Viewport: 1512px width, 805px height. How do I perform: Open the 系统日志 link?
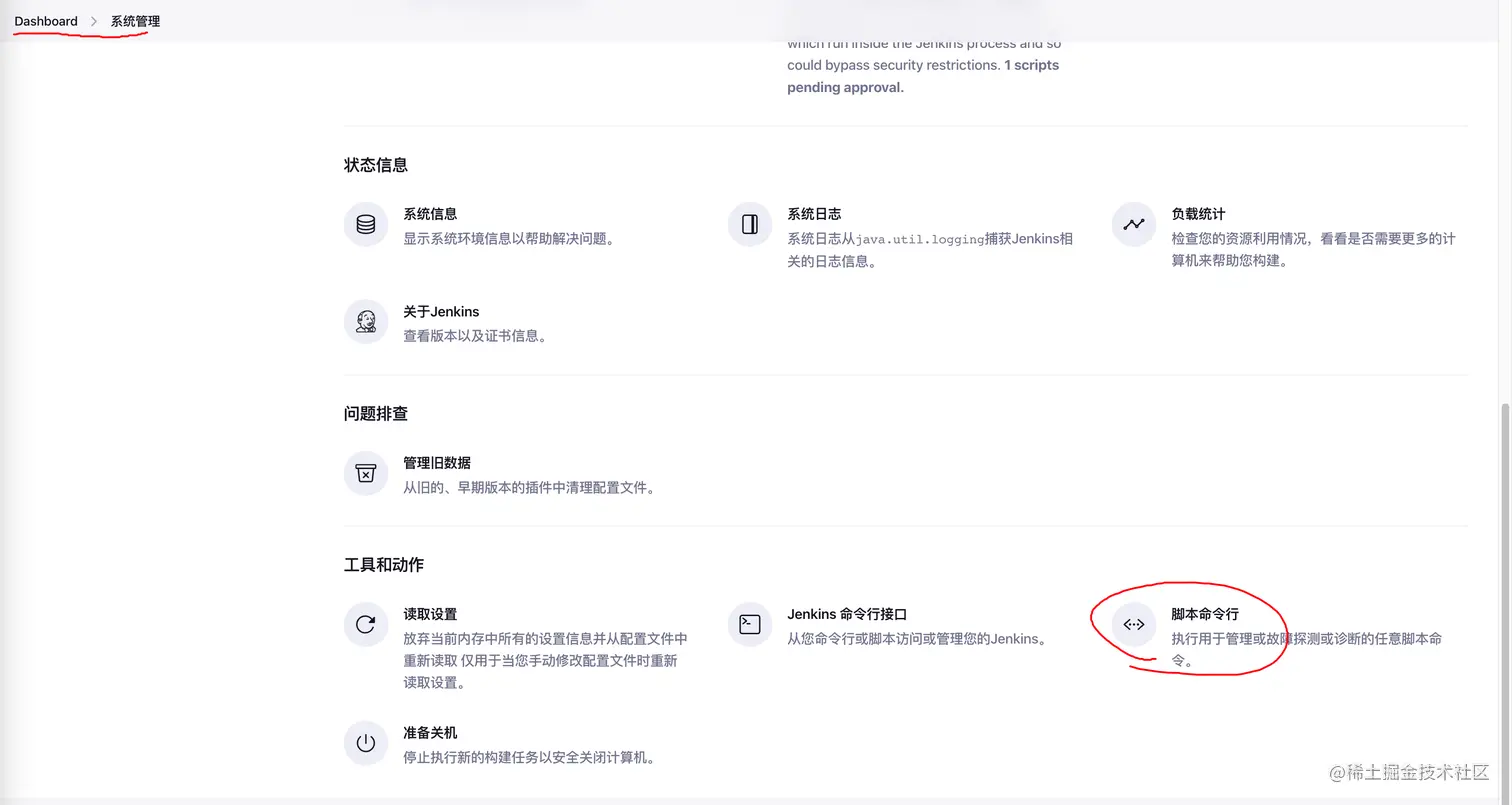point(814,214)
